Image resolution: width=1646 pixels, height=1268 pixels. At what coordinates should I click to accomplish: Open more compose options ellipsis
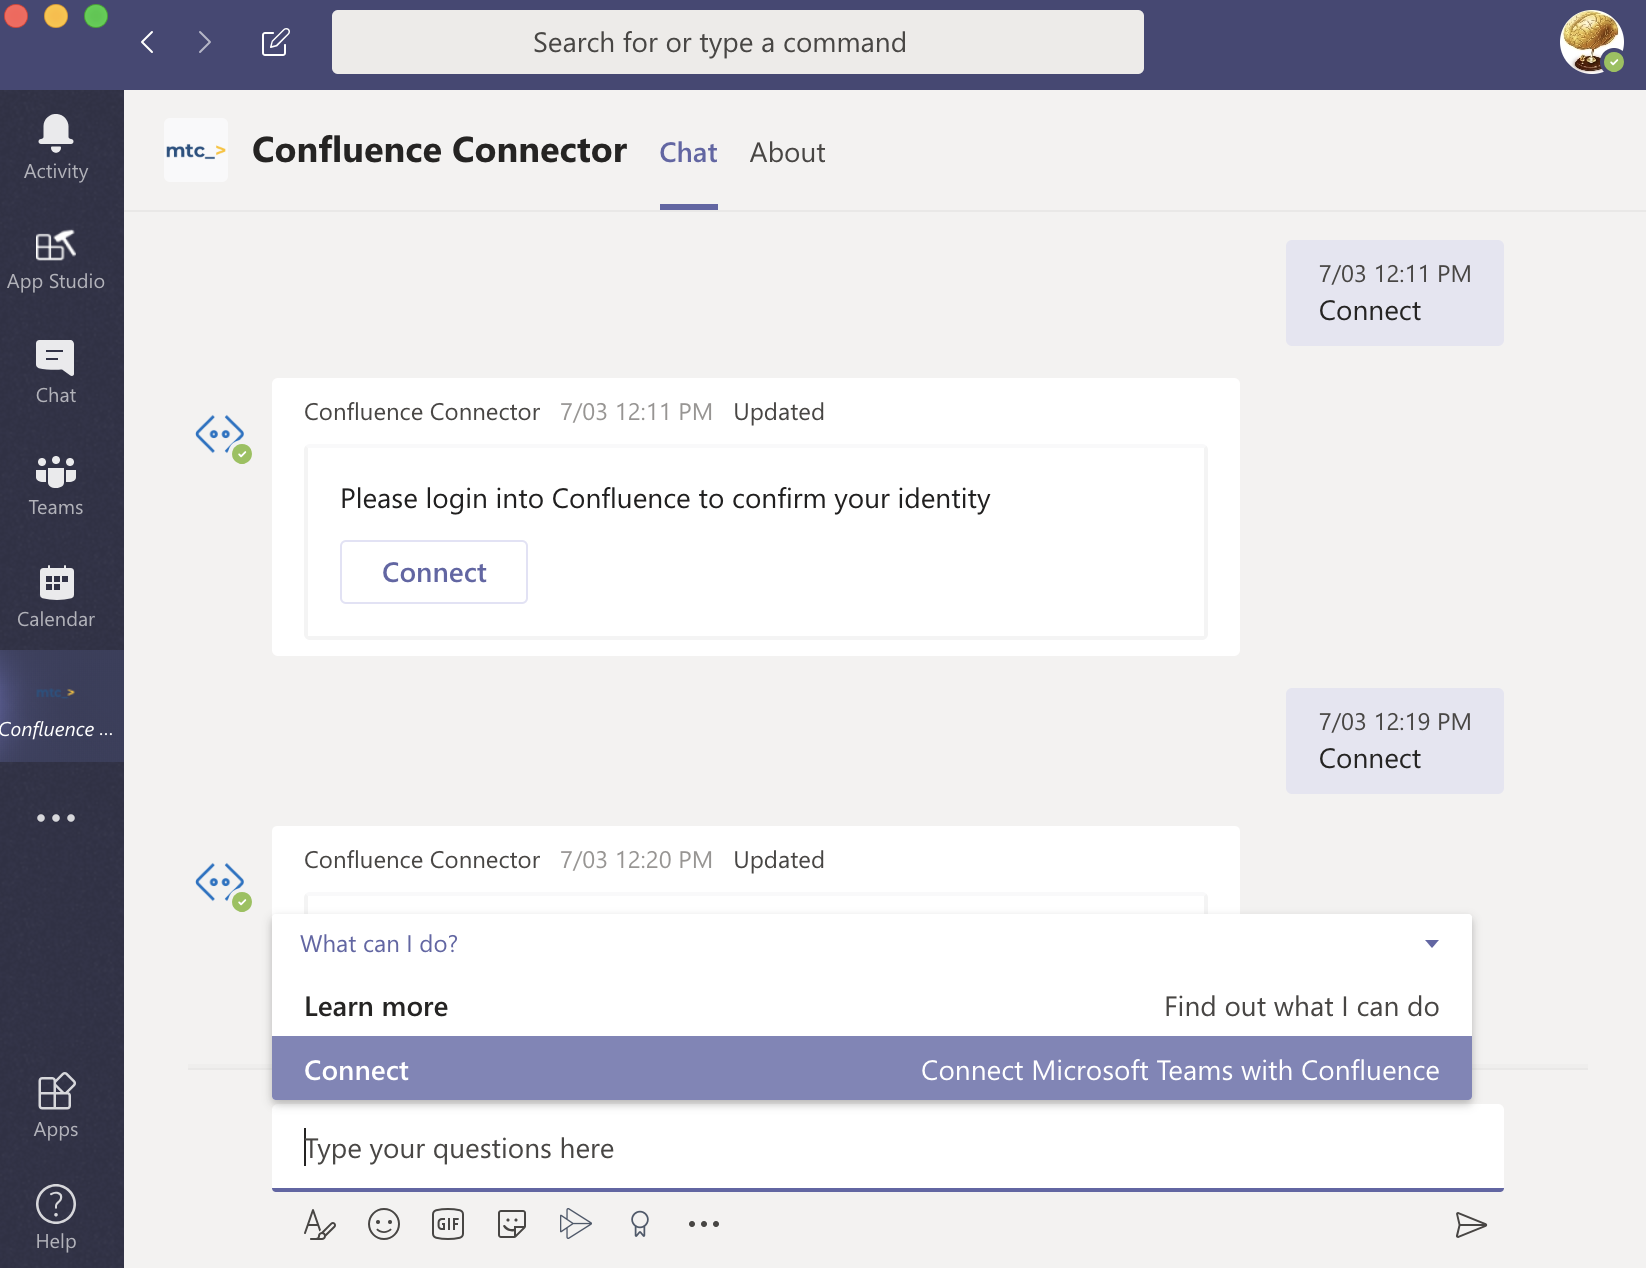coord(703,1224)
